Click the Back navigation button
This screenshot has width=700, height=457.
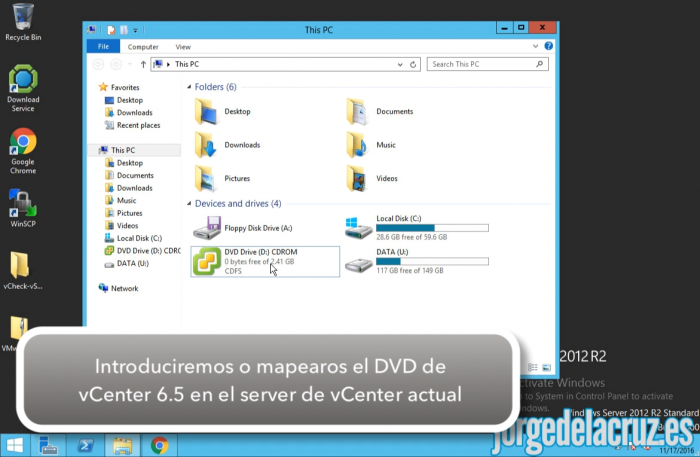tap(98, 64)
